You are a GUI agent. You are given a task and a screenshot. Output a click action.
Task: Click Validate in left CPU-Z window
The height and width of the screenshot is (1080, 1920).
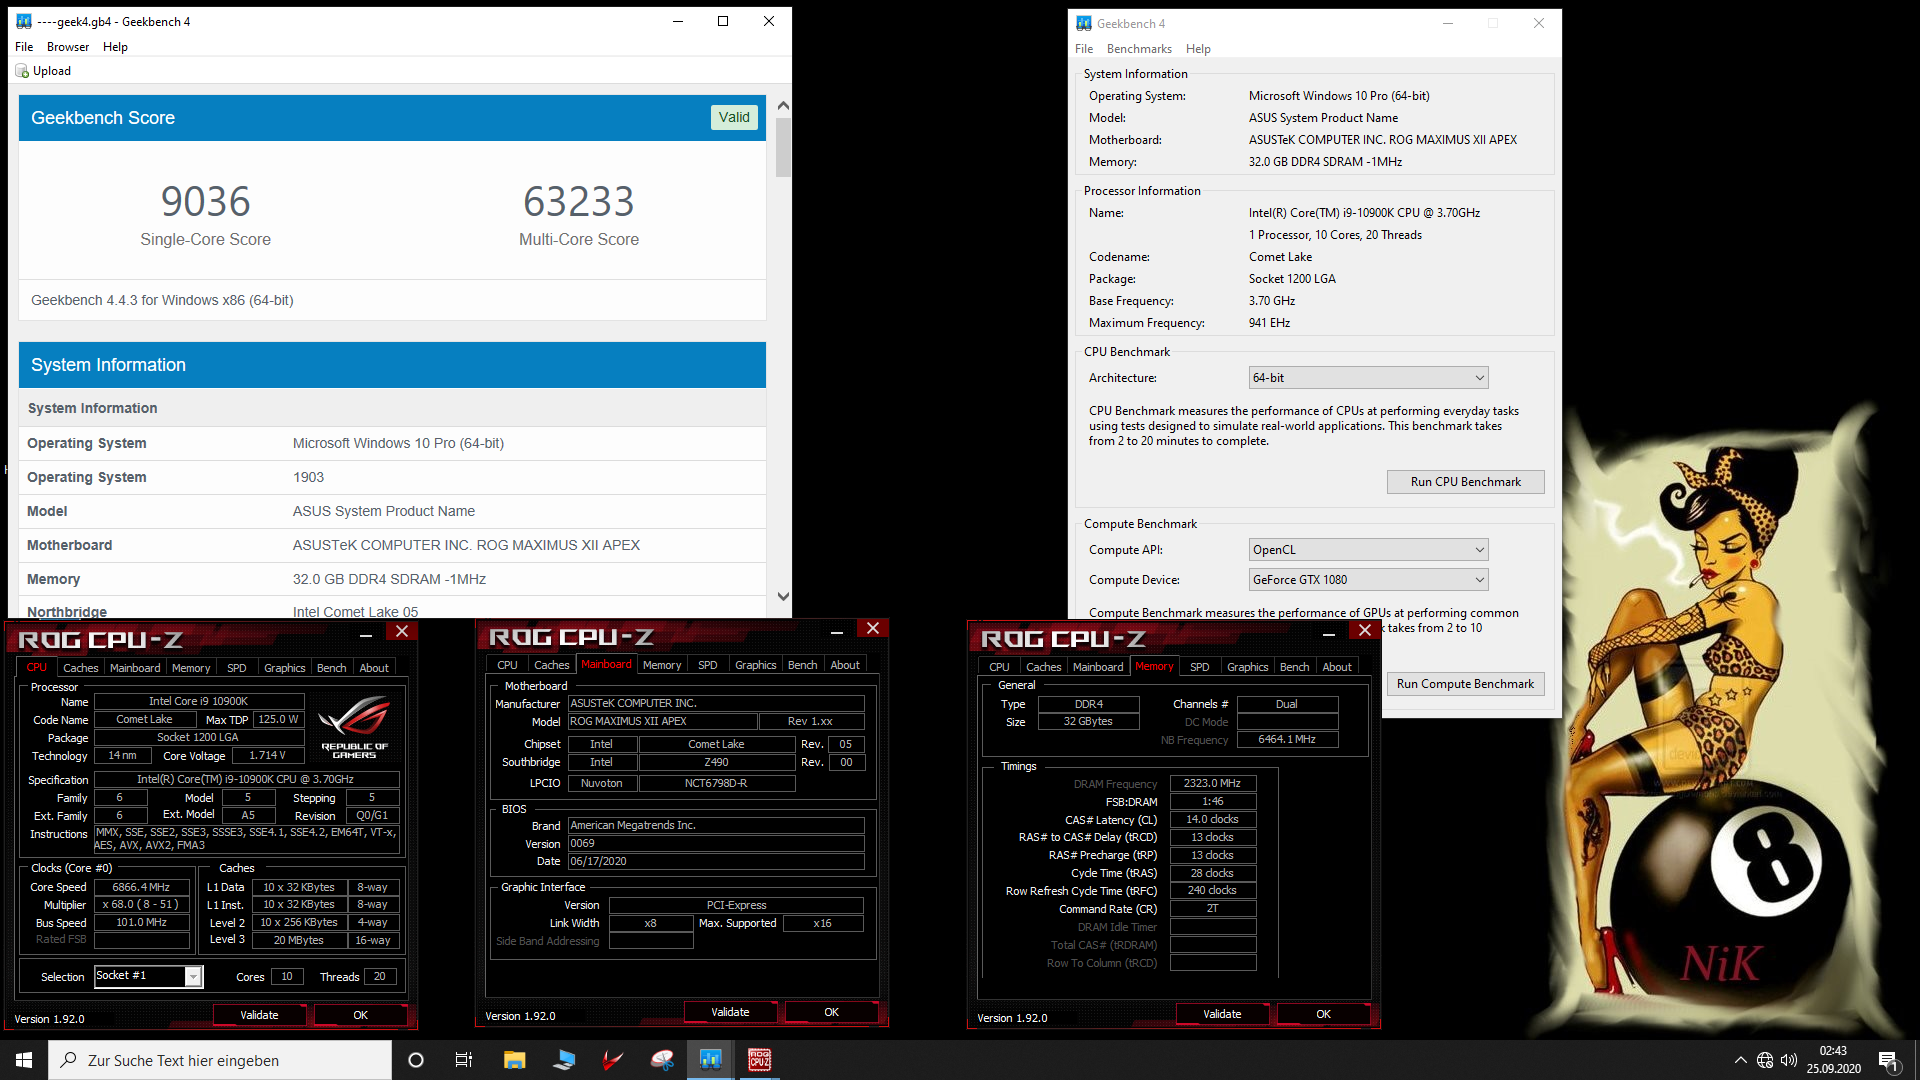pyautogui.click(x=260, y=1015)
